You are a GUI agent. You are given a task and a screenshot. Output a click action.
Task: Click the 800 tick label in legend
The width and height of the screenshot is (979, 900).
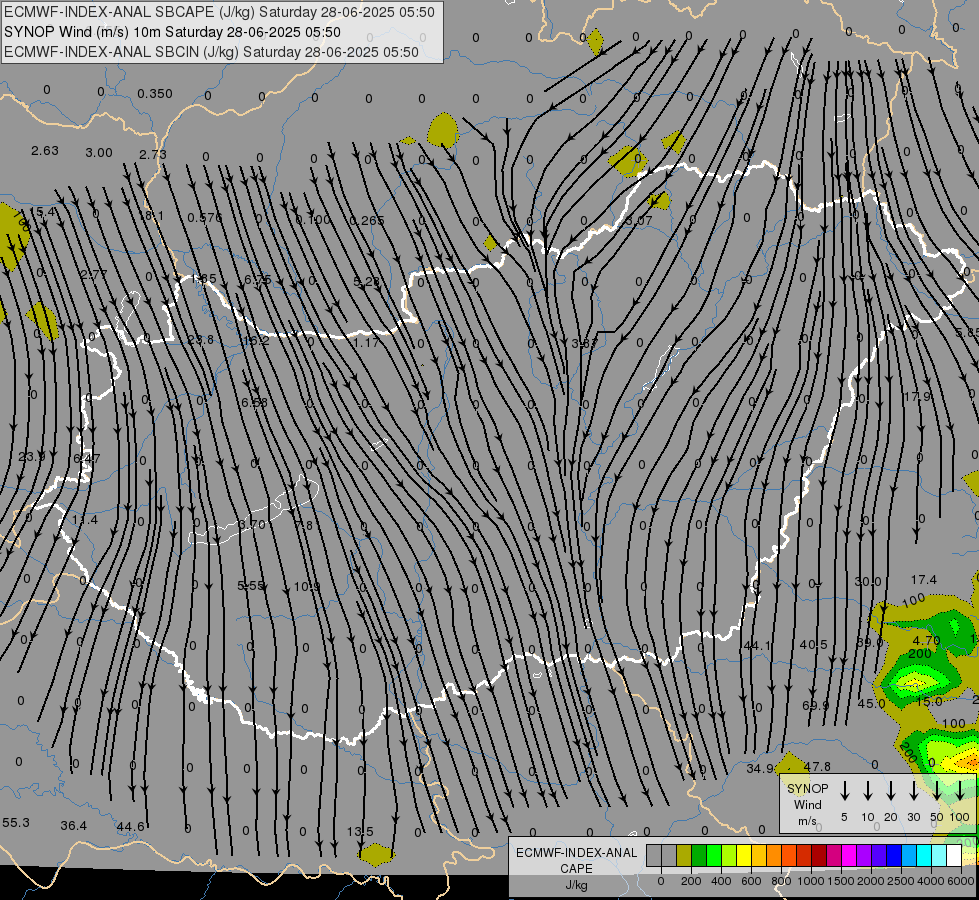tap(781, 881)
